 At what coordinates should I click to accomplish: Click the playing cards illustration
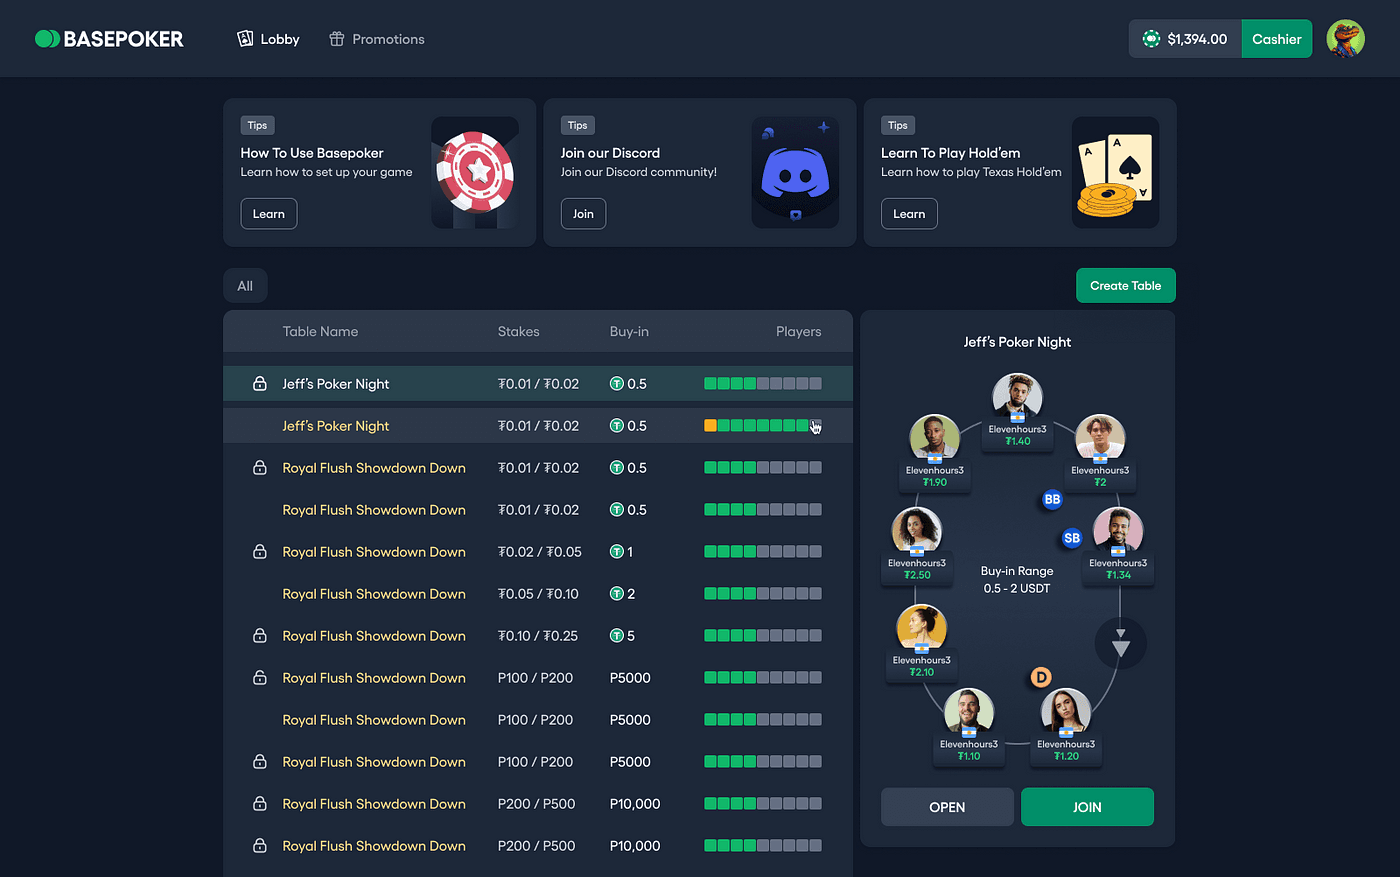[1115, 173]
